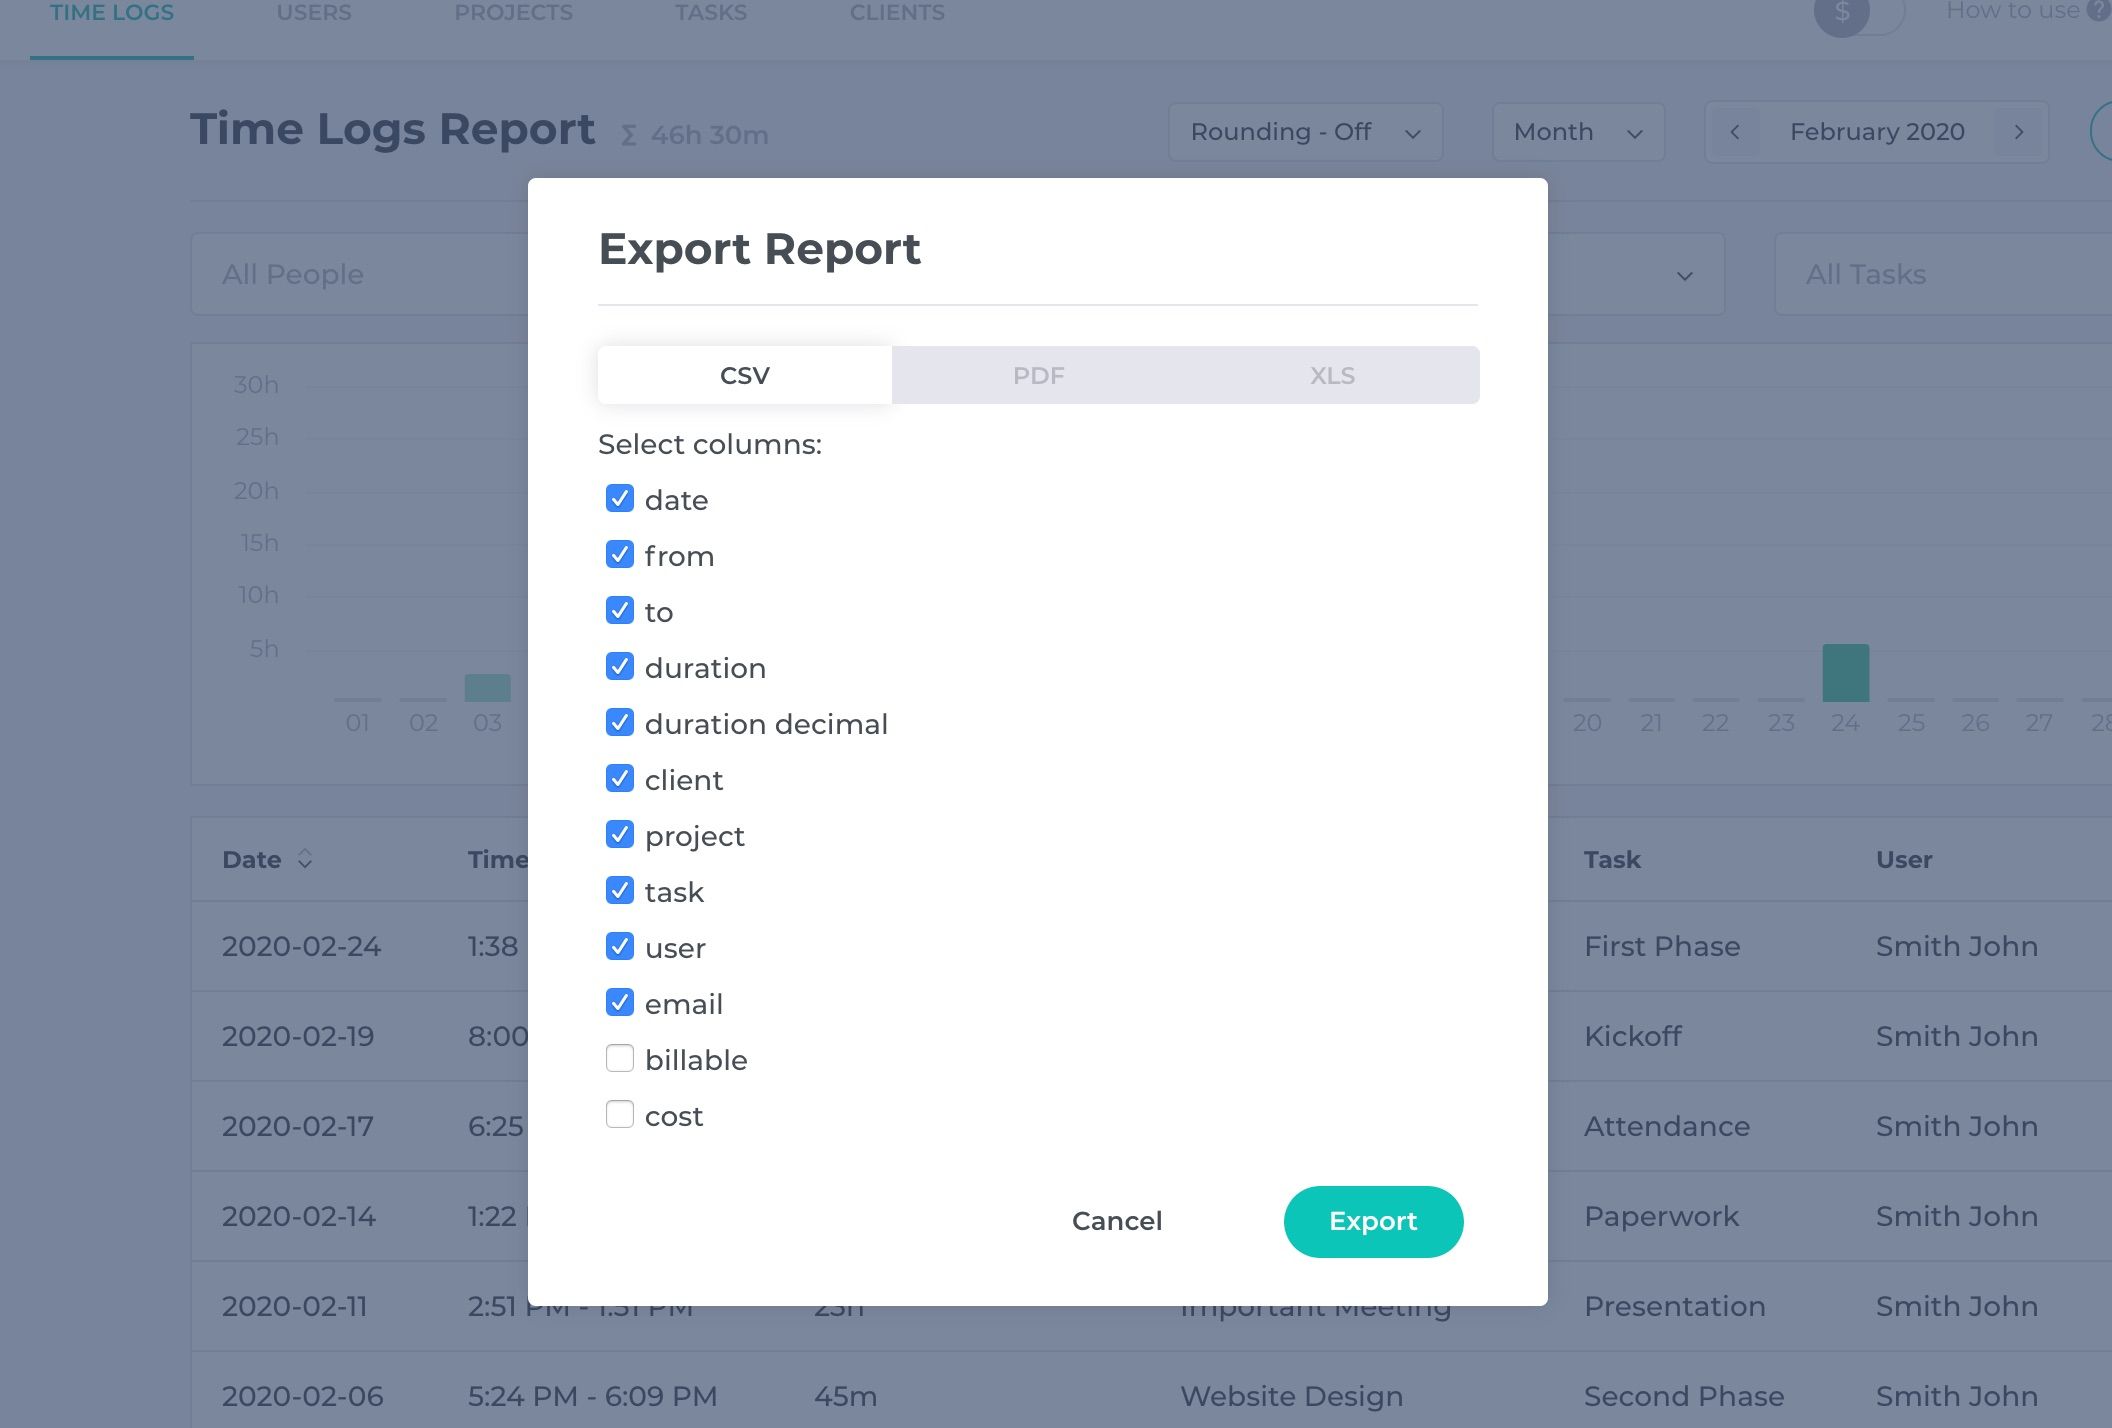2112x1428 pixels.
Task: Check the cost column checkbox
Action: 620,1115
